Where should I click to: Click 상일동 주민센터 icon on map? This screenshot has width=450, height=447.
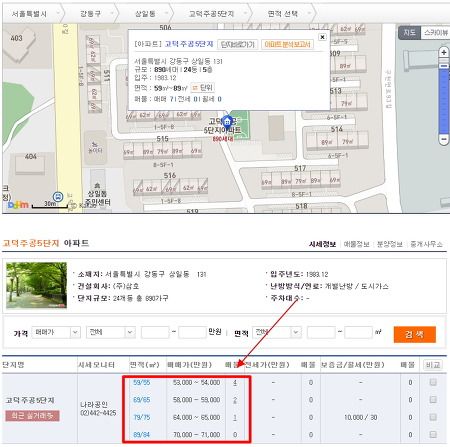(97, 186)
